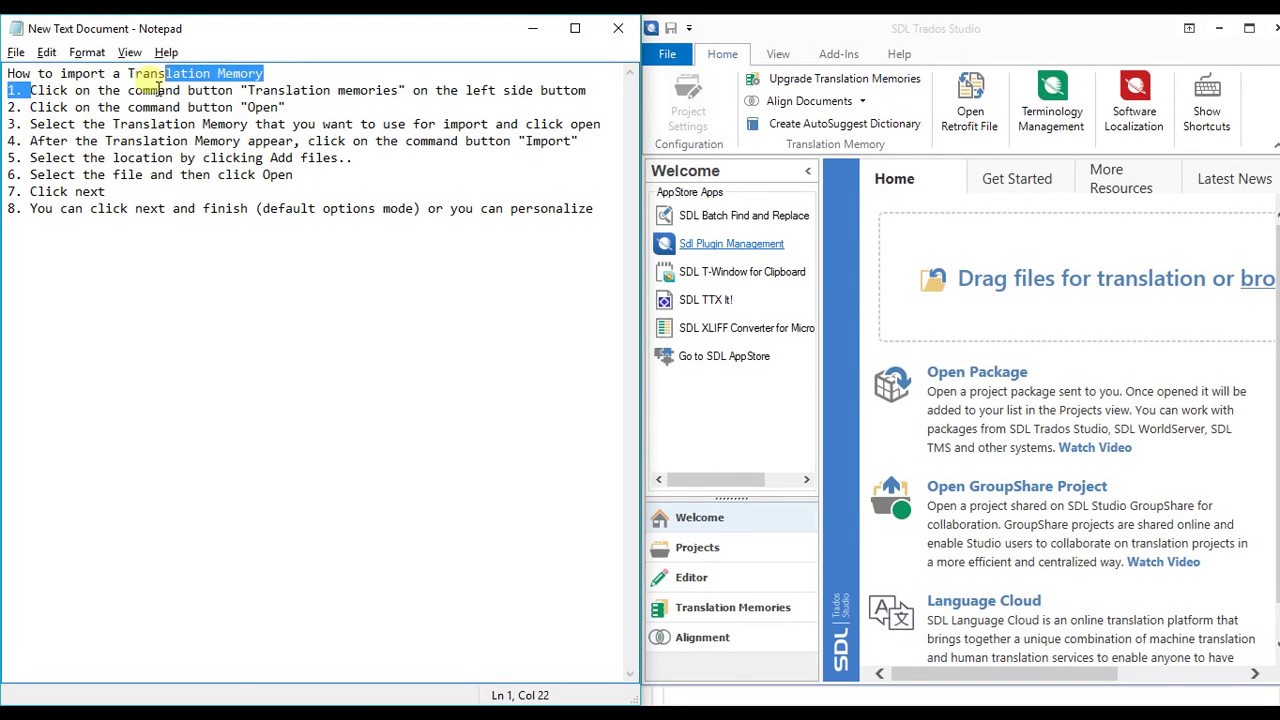The image size is (1280, 720).
Task: Click the Notepad document icon in title bar
Action: coord(16,28)
